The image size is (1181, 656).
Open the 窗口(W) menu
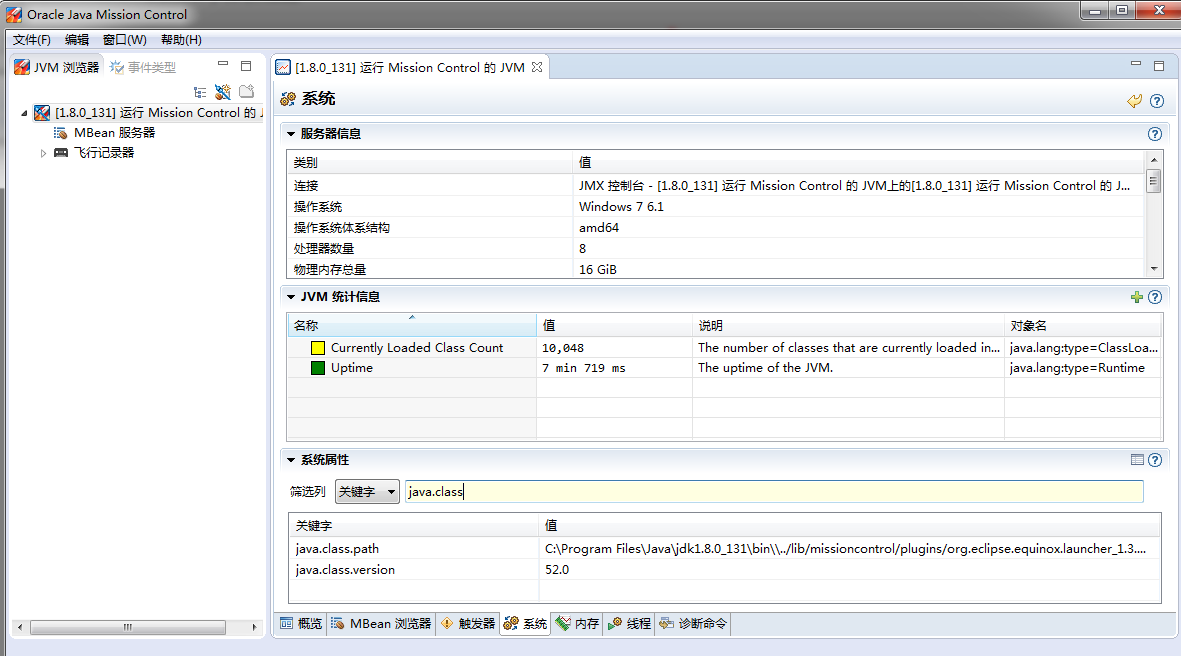pos(122,40)
